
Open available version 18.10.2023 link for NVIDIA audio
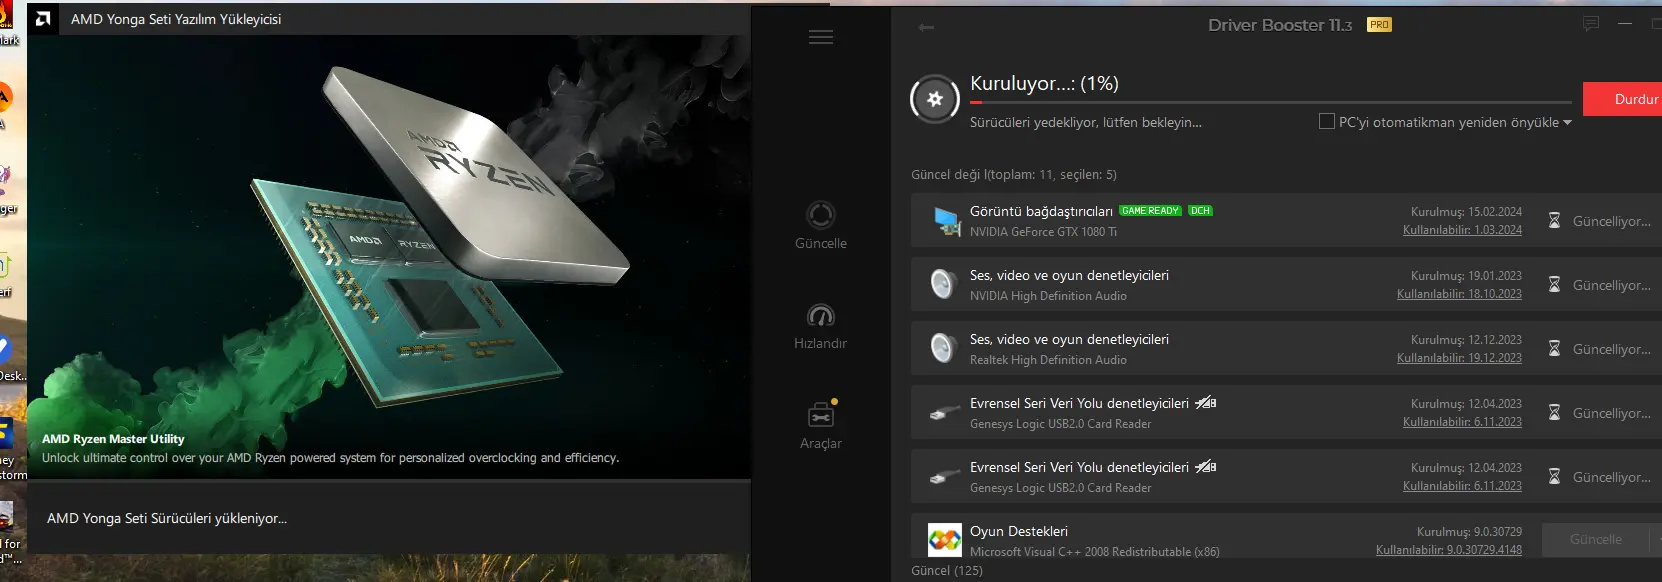pos(1459,294)
